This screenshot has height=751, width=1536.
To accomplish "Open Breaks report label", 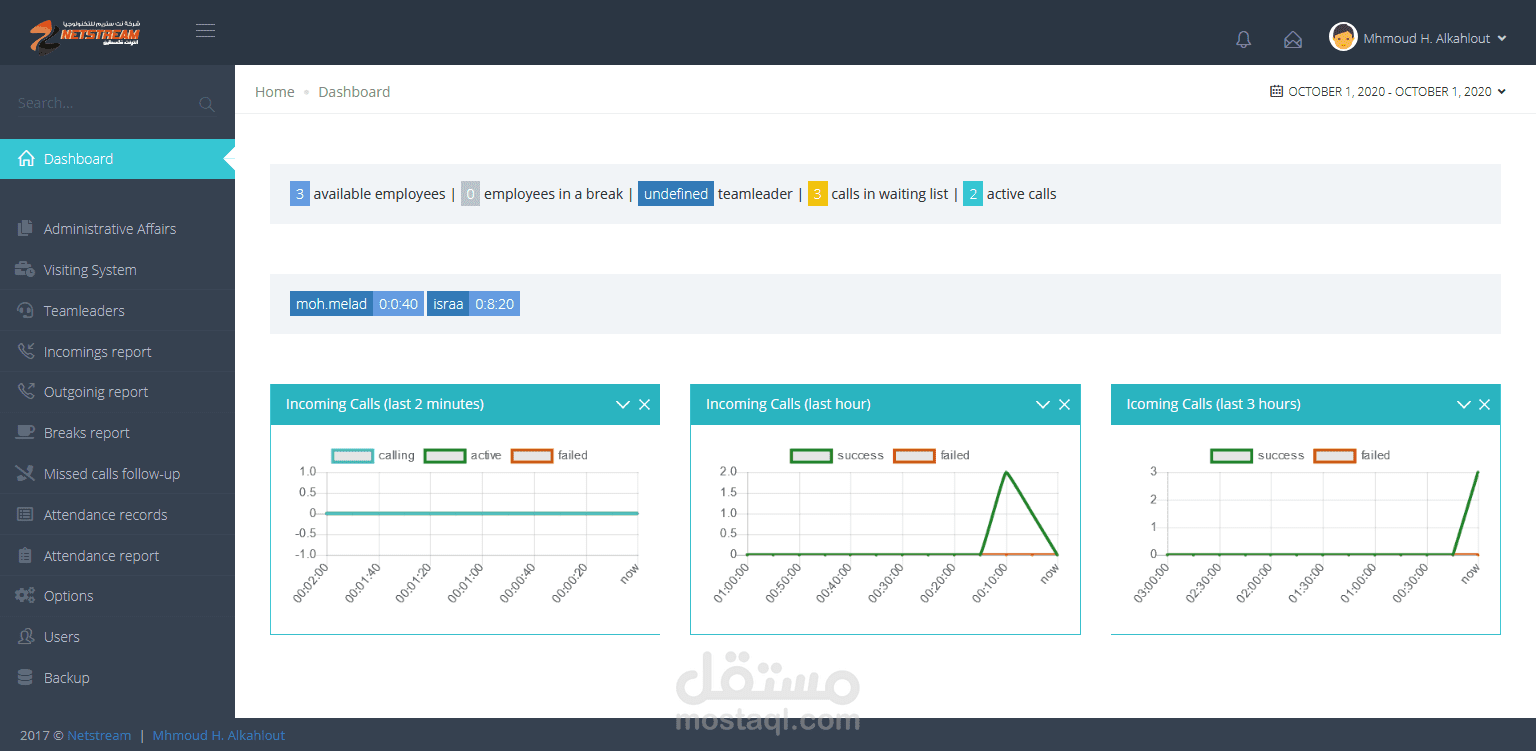I will [87, 433].
